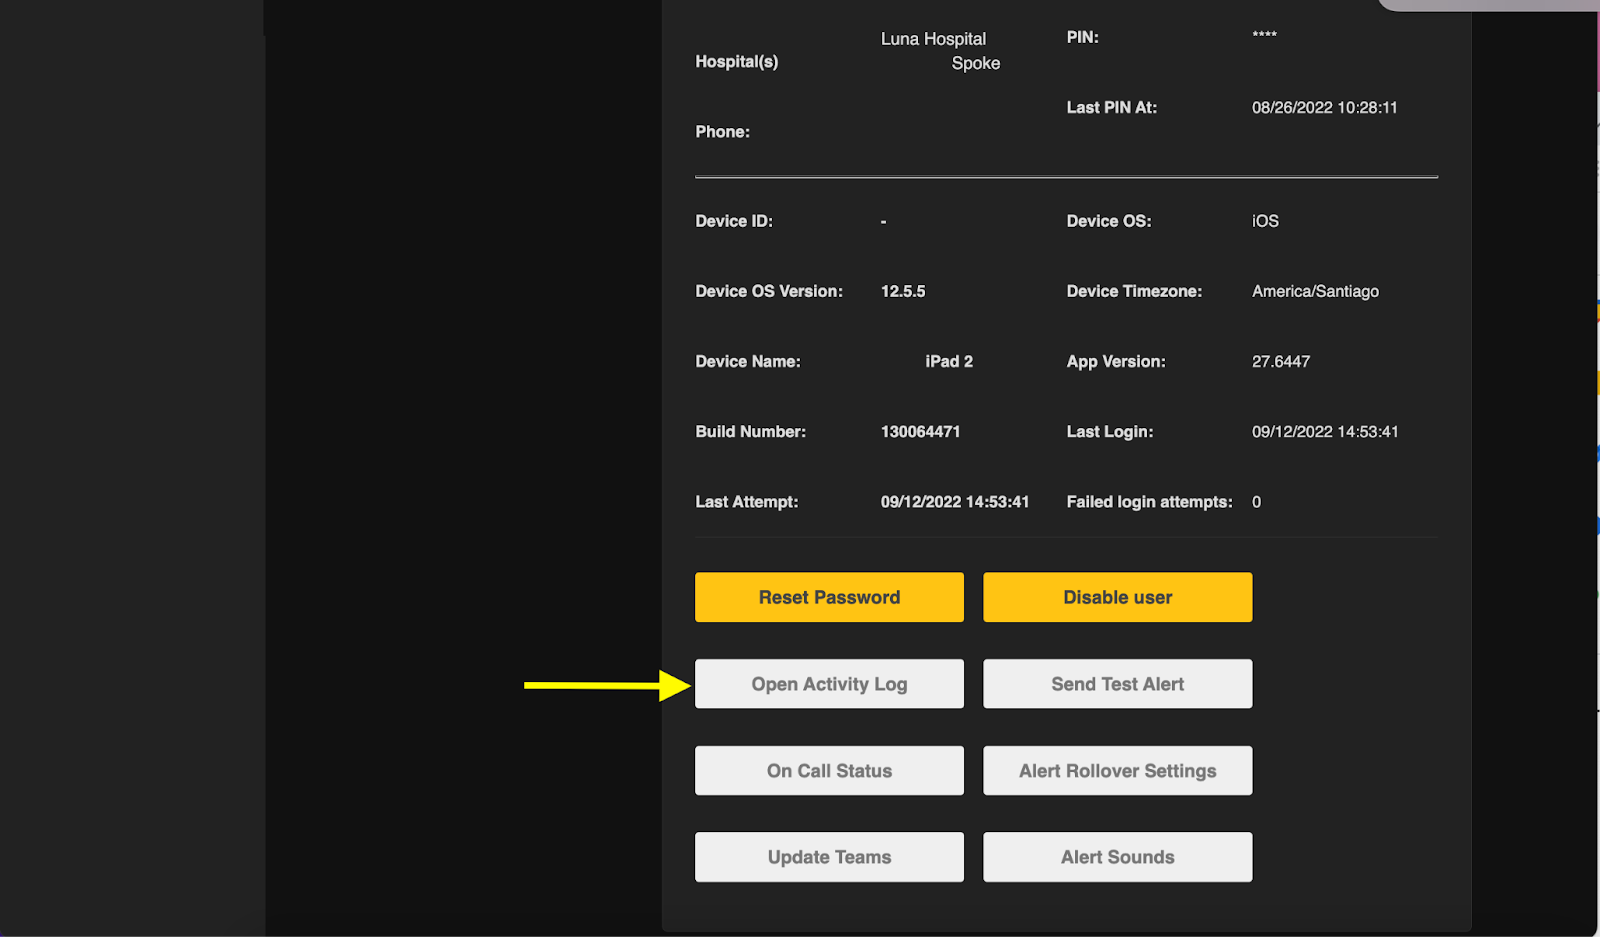Click the Failed login attempts: label

click(x=1149, y=502)
